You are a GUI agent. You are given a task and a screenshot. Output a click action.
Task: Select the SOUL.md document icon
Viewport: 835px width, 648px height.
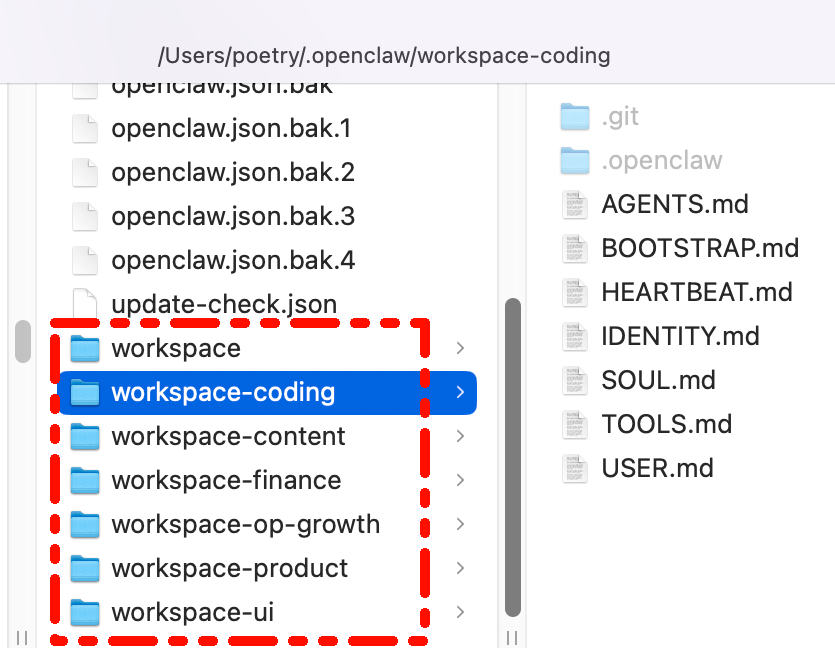click(x=575, y=381)
